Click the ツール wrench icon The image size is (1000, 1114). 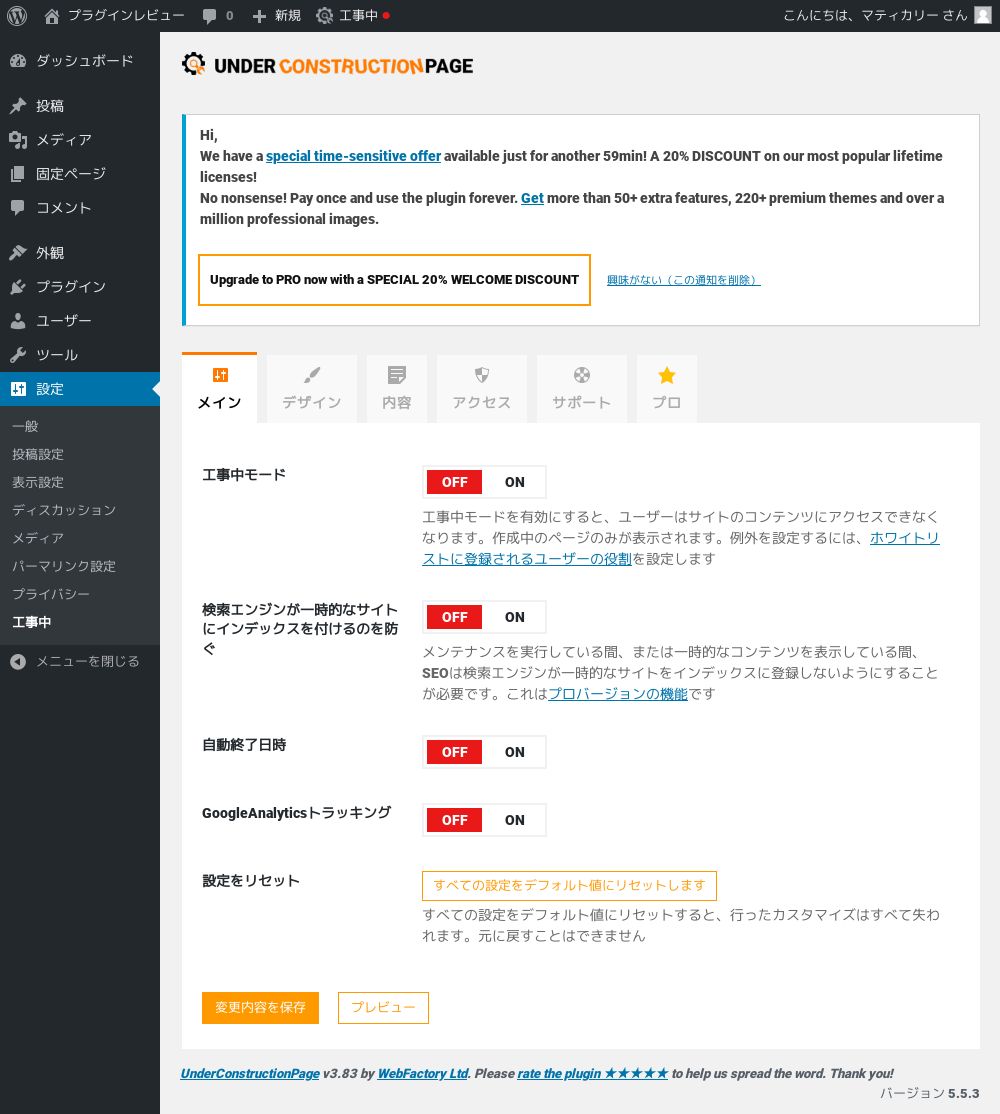click(x=18, y=355)
